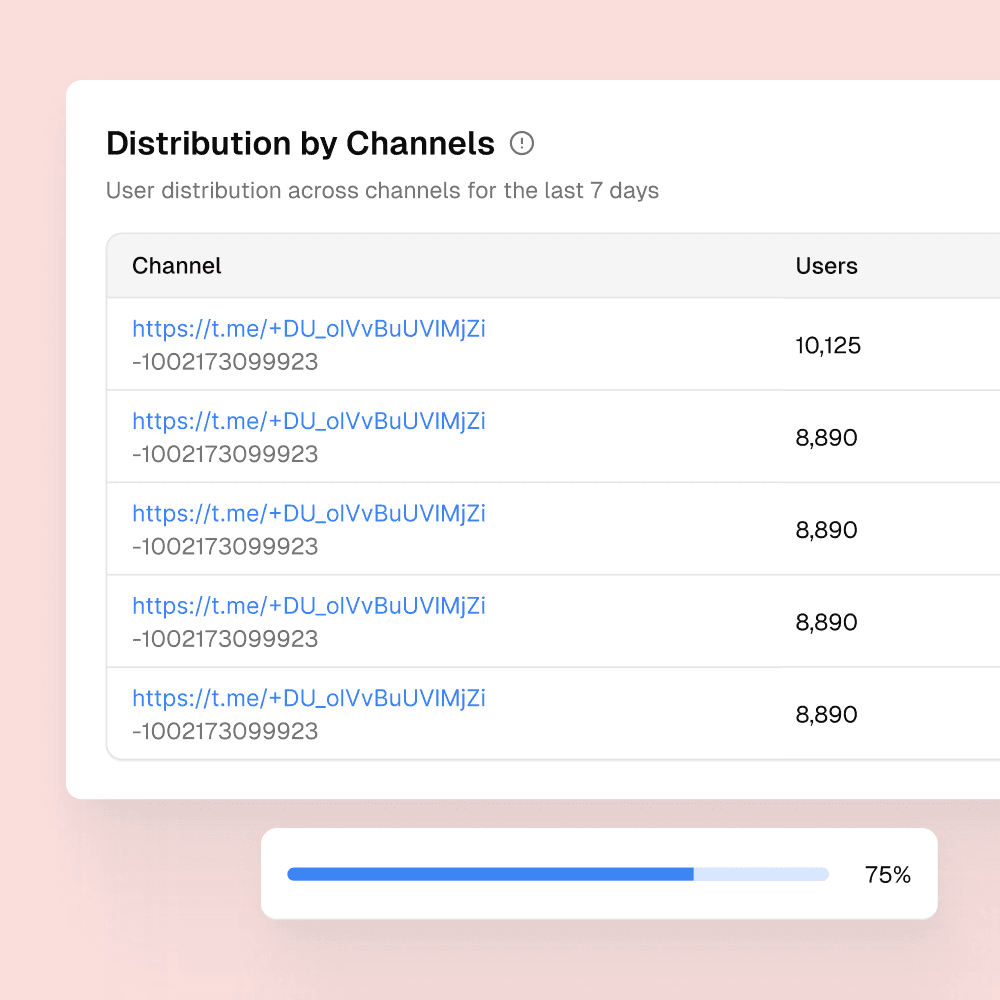Click the 10,125 users value
This screenshot has width=1000, height=1000.
tap(828, 346)
